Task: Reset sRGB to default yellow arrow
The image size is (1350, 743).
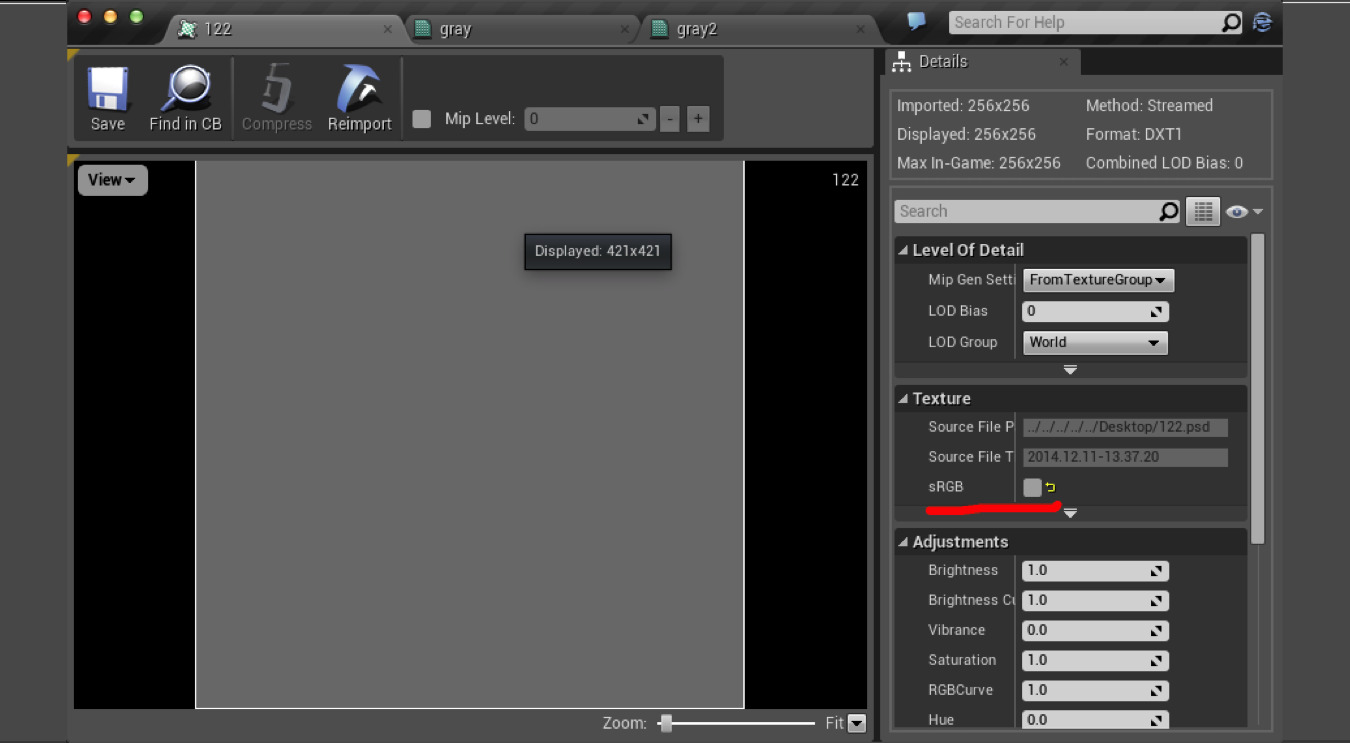Action: [x=1051, y=487]
